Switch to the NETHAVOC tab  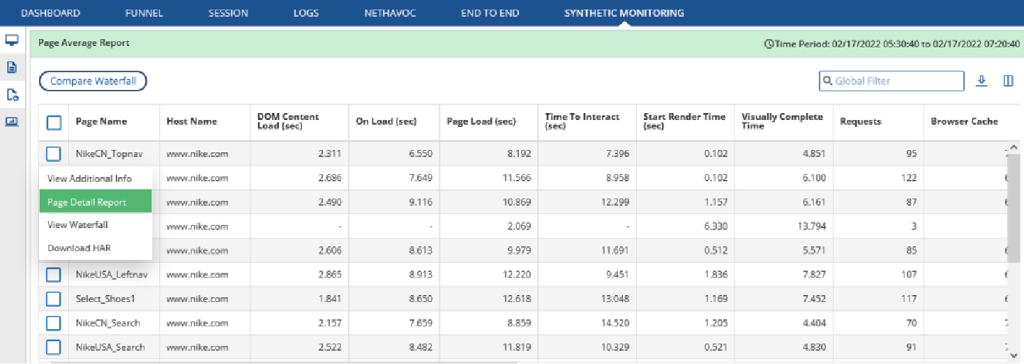[390, 13]
